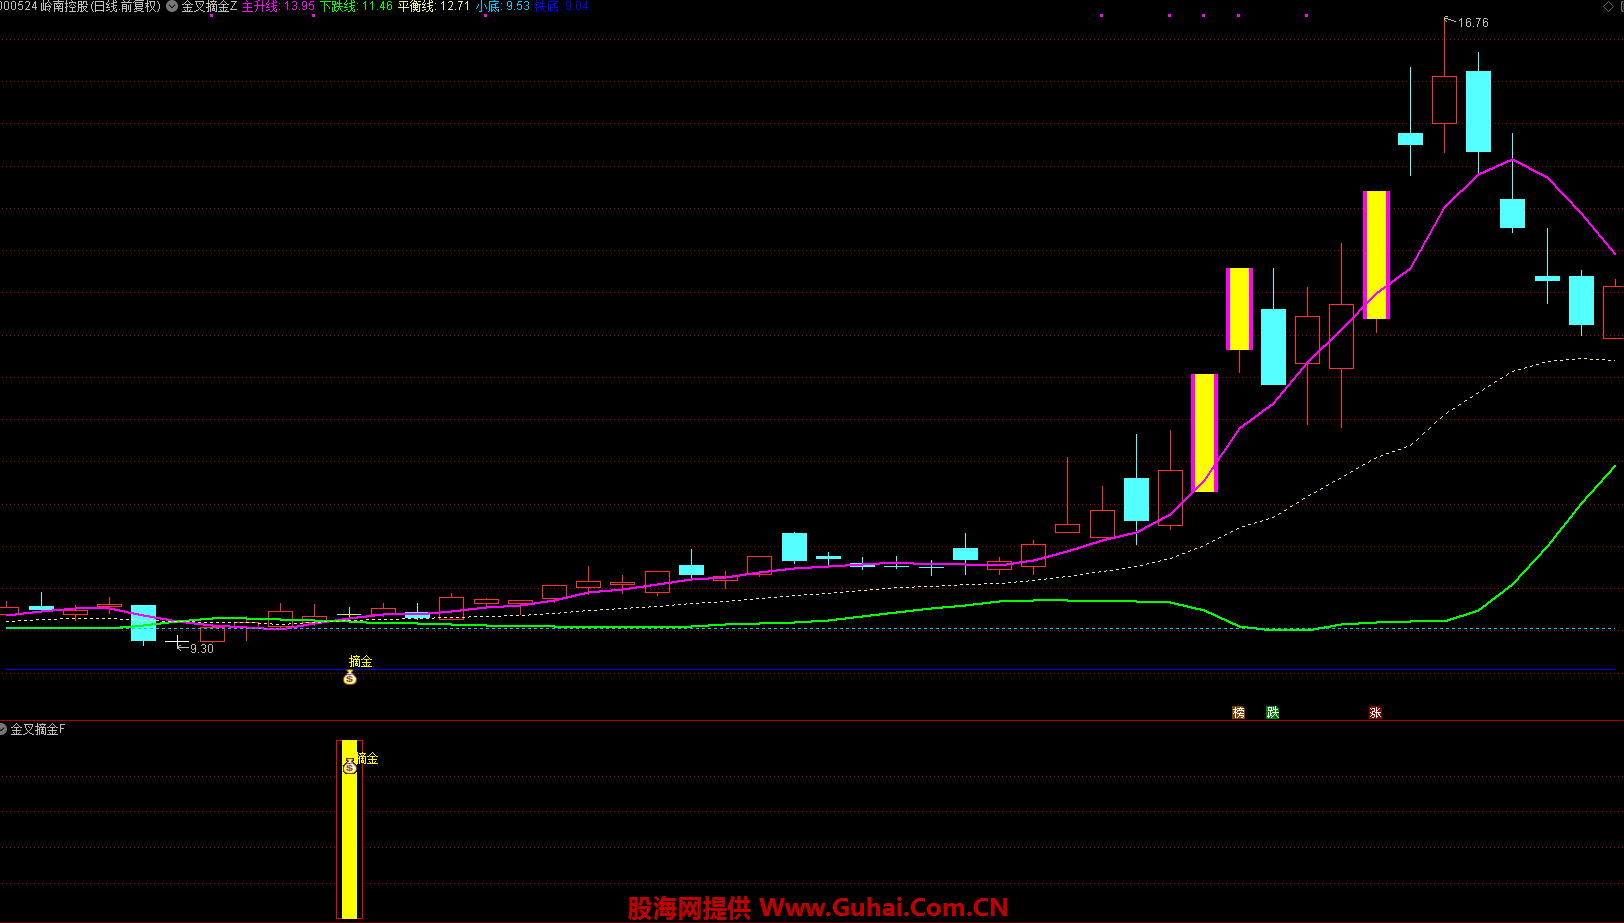Click the 下跌线: 11.46 value
This screenshot has height=923, width=1624.
(x=356, y=6)
